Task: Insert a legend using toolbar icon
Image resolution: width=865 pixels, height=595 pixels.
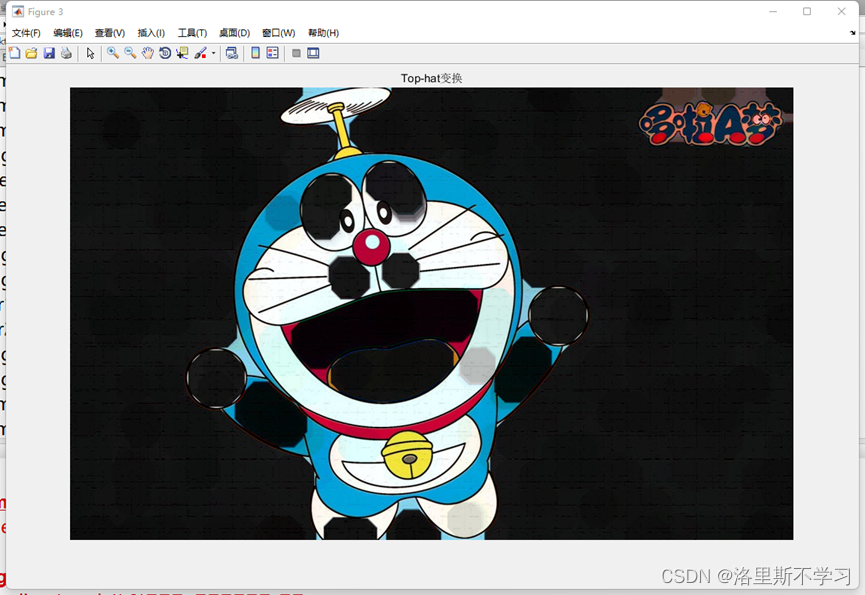Action: (x=273, y=53)
